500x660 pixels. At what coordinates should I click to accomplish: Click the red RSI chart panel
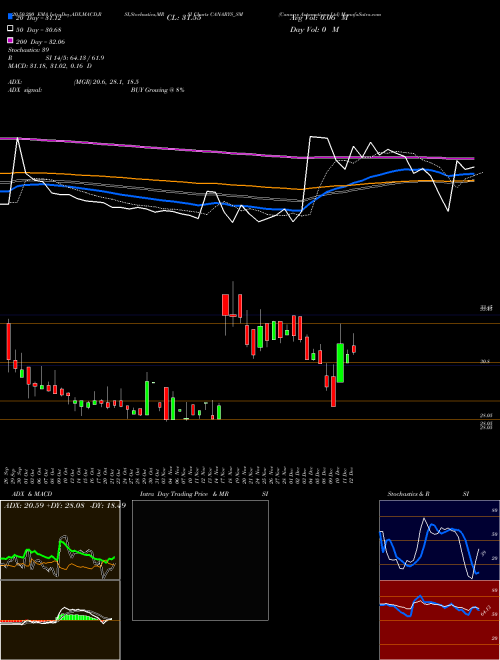(x=439, y=620)
